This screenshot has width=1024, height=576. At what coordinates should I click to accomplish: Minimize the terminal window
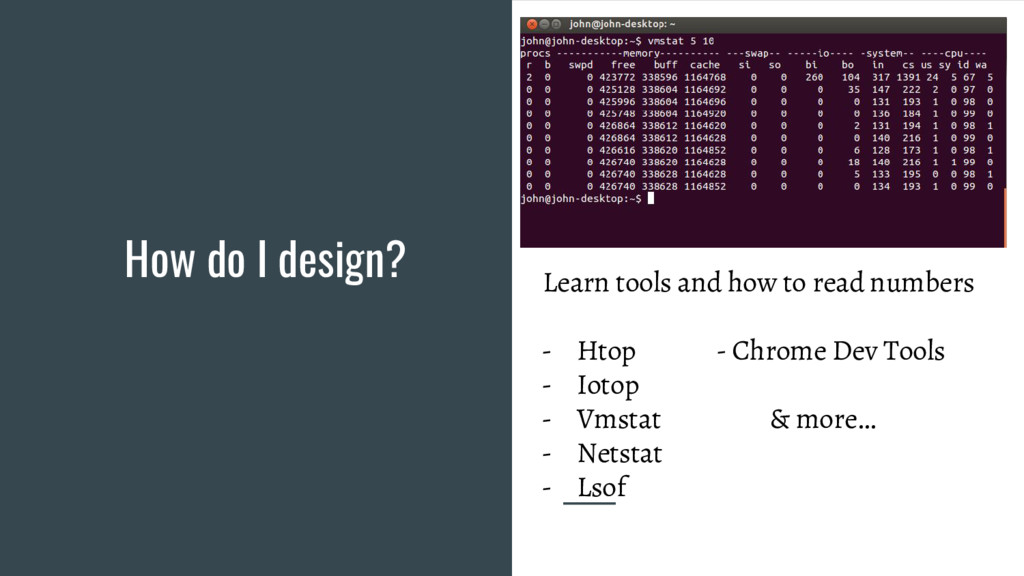pyautogui.click(x=544, y=24)
